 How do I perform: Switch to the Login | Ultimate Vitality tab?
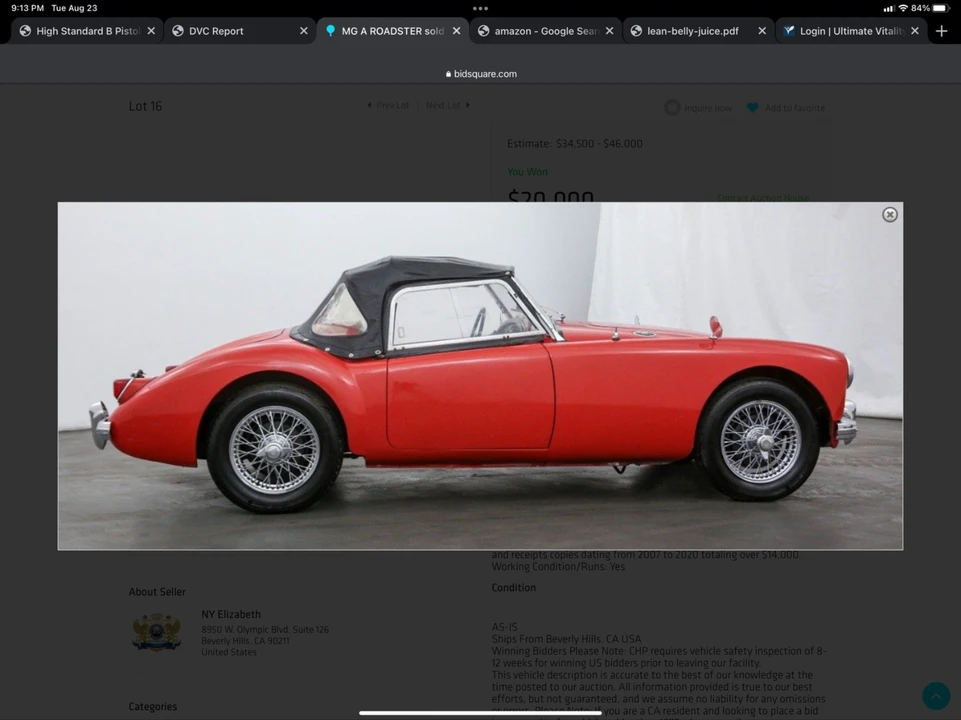tap(852, 31)
